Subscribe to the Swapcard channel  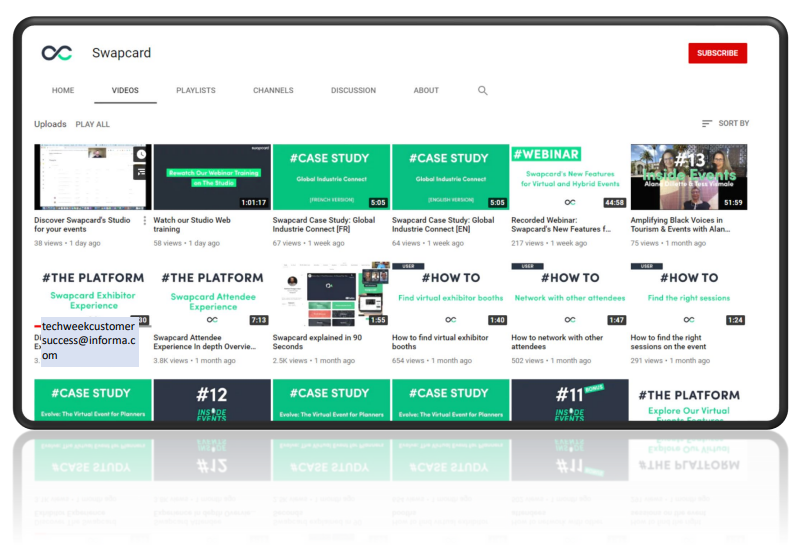(717, 53)
